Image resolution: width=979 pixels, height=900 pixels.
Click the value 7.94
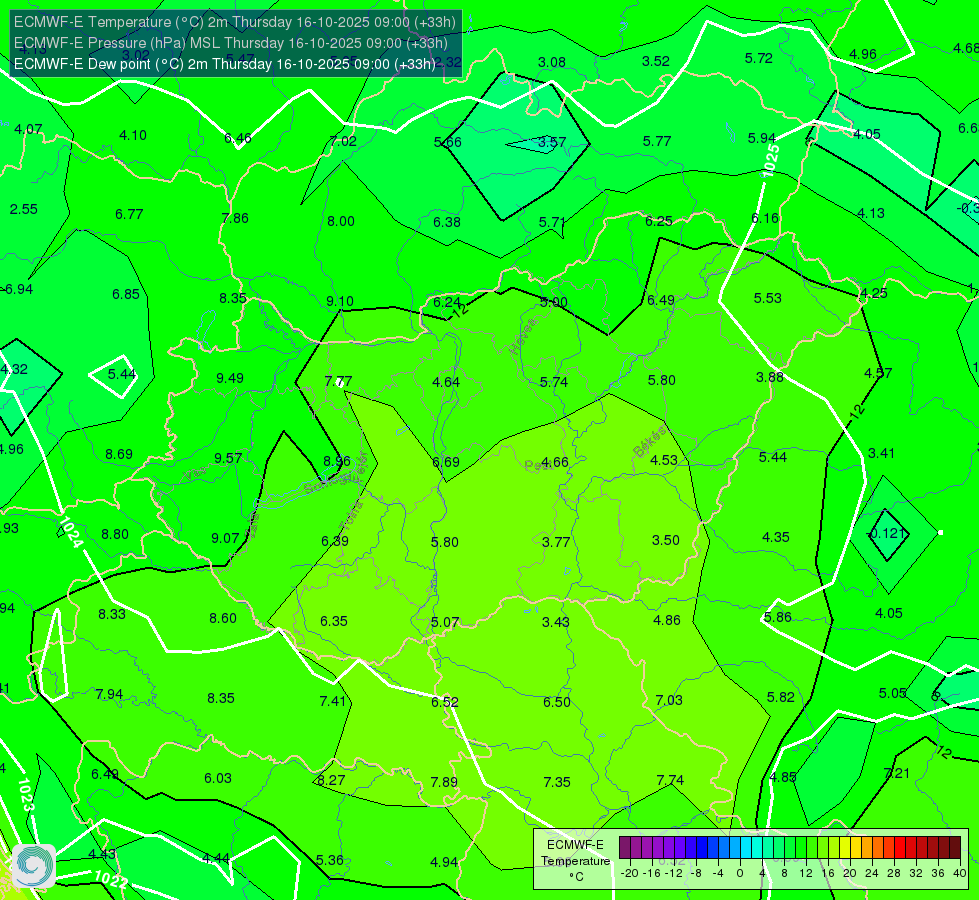pyautogui.click(x=109, y=695)
